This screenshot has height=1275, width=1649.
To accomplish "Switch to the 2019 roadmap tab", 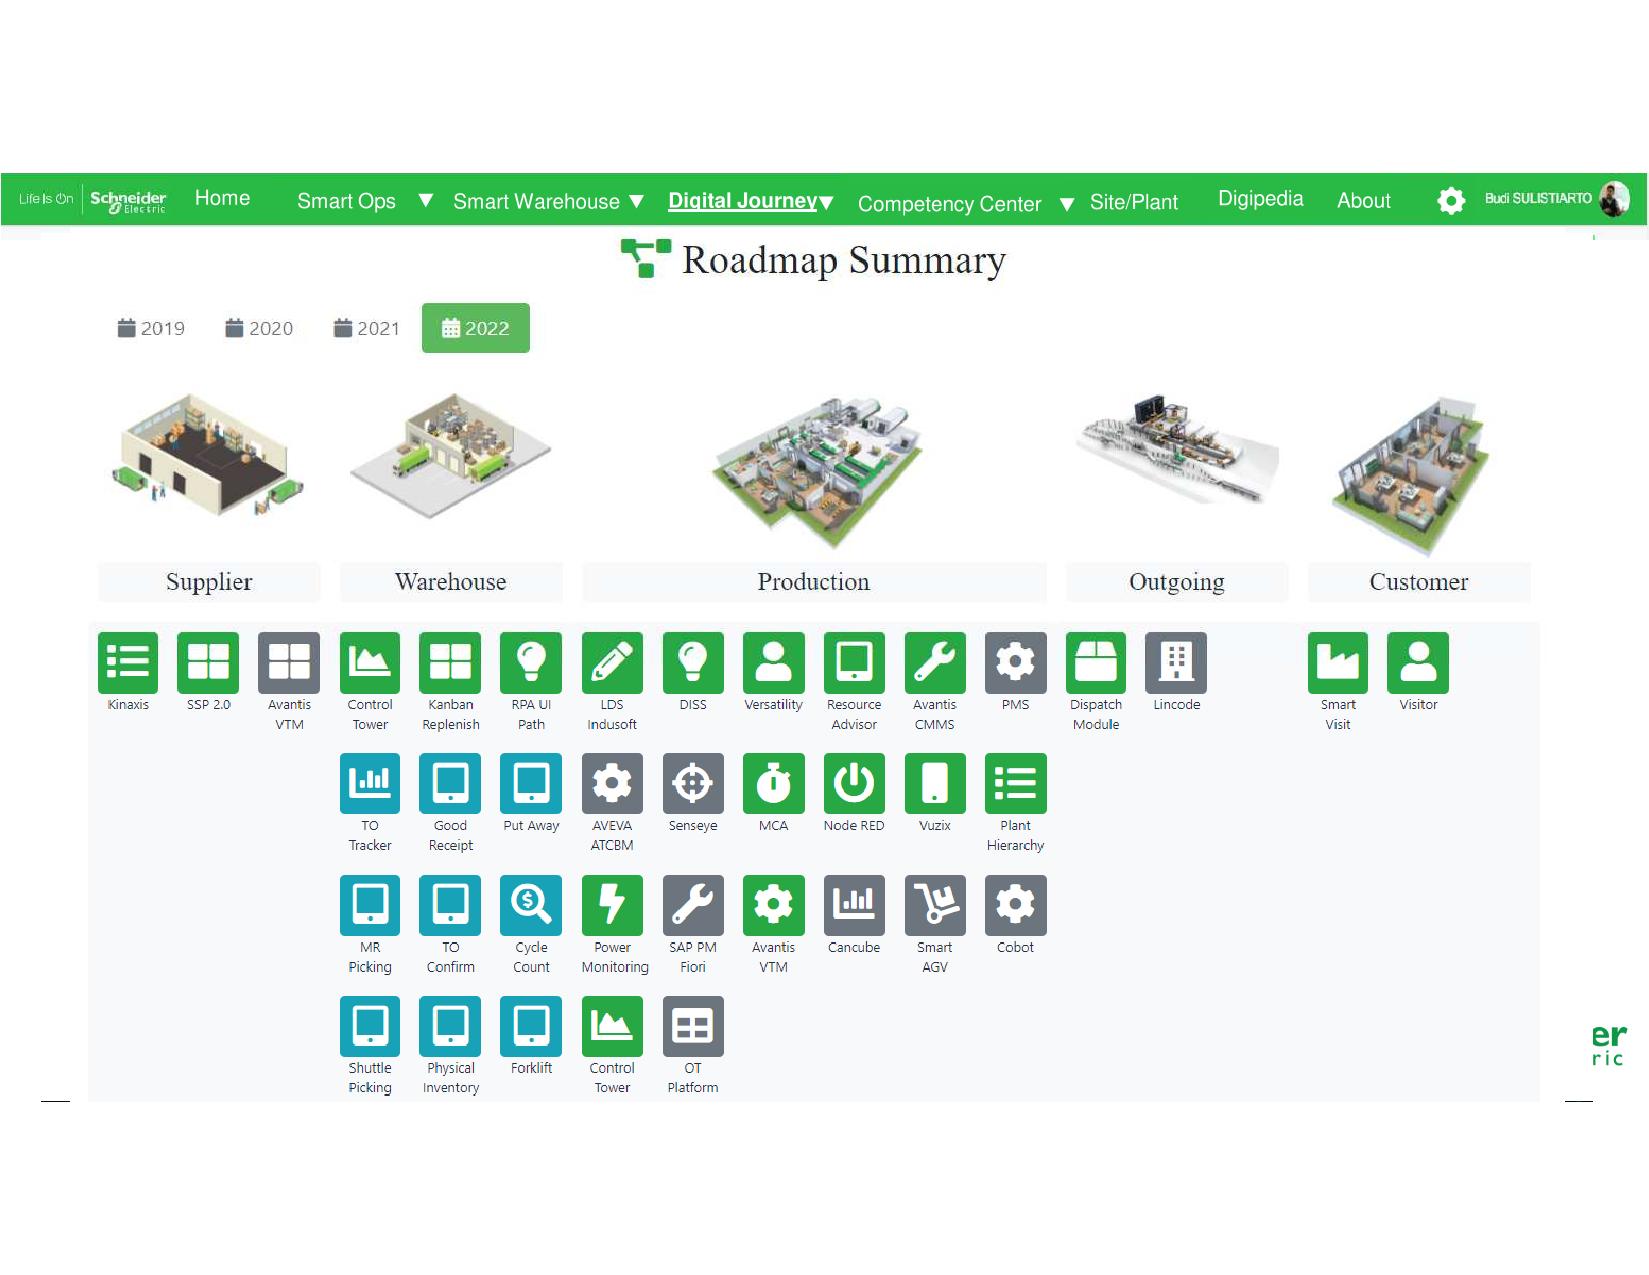I will coord(151,328).
